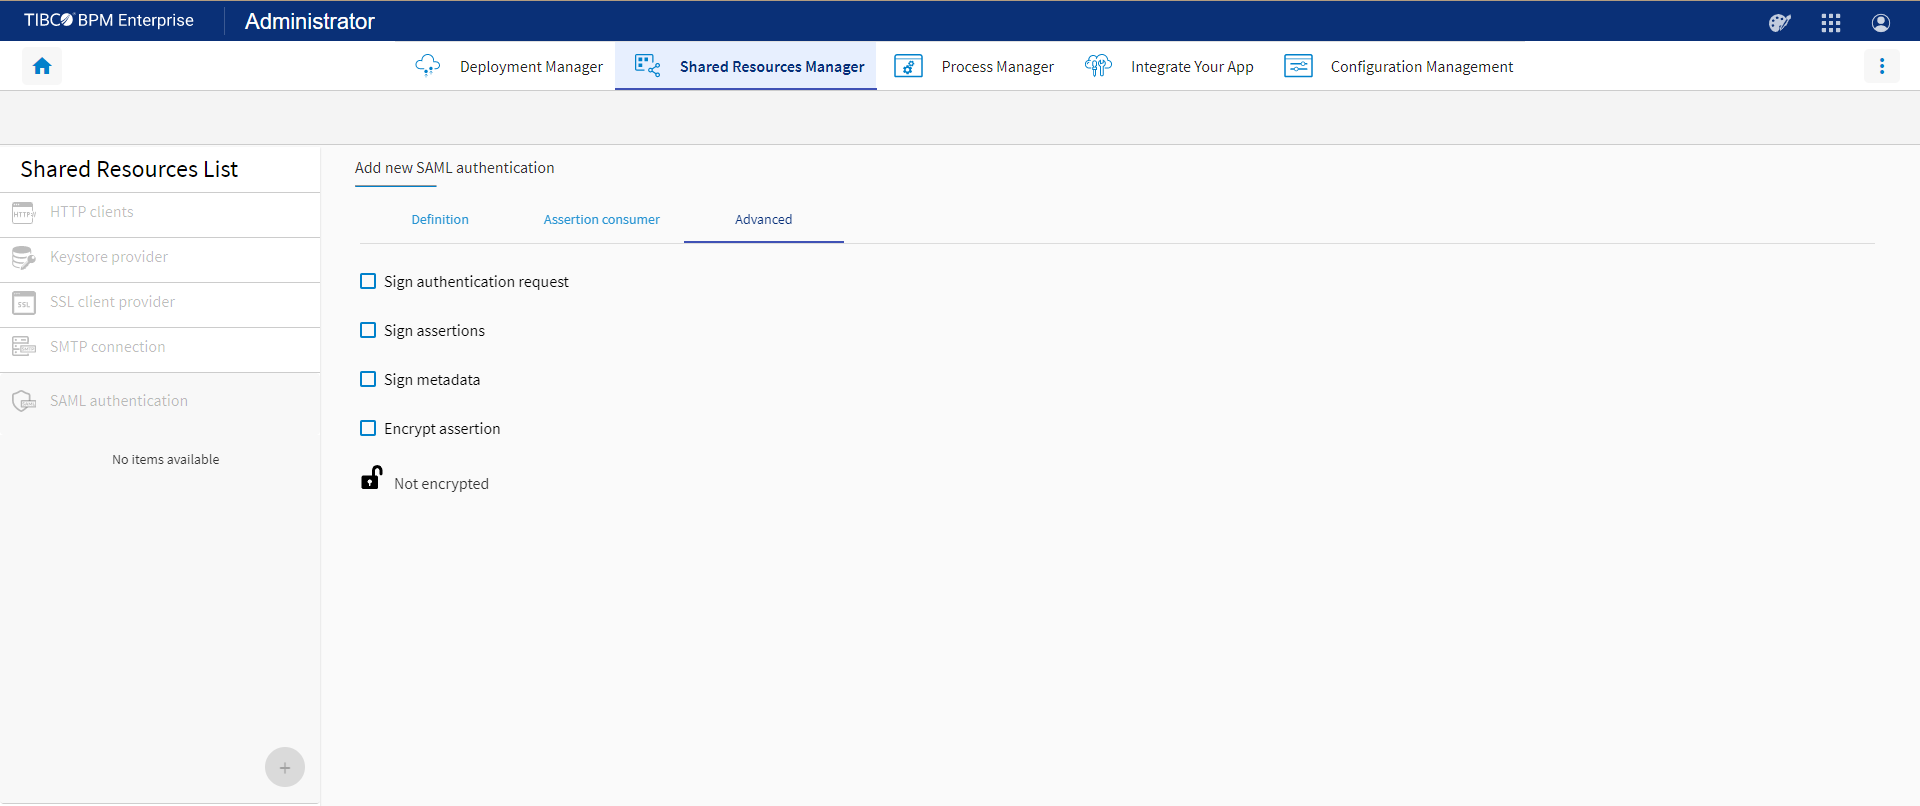
Task: Select SAML authentication in resources list
Action: click(160, 401)
